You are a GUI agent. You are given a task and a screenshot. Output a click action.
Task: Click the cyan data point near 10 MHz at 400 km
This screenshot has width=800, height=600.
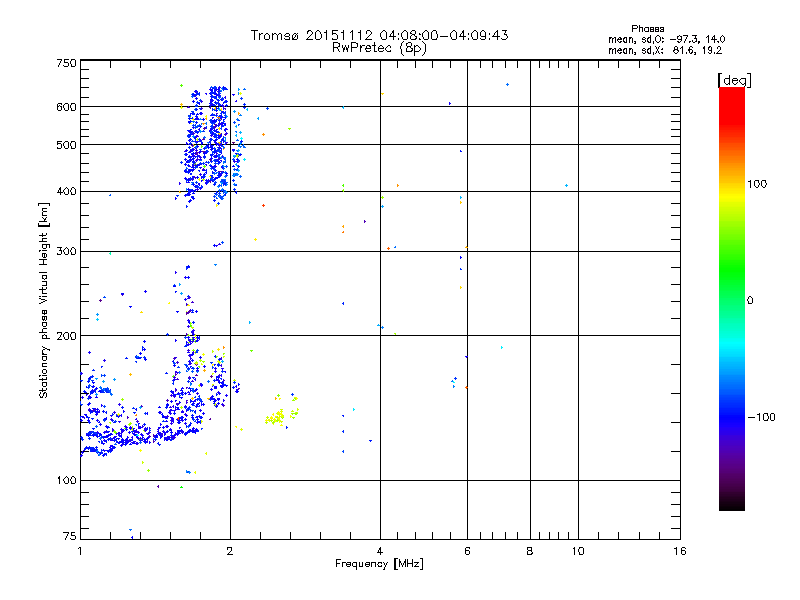(x=566, y=186)
